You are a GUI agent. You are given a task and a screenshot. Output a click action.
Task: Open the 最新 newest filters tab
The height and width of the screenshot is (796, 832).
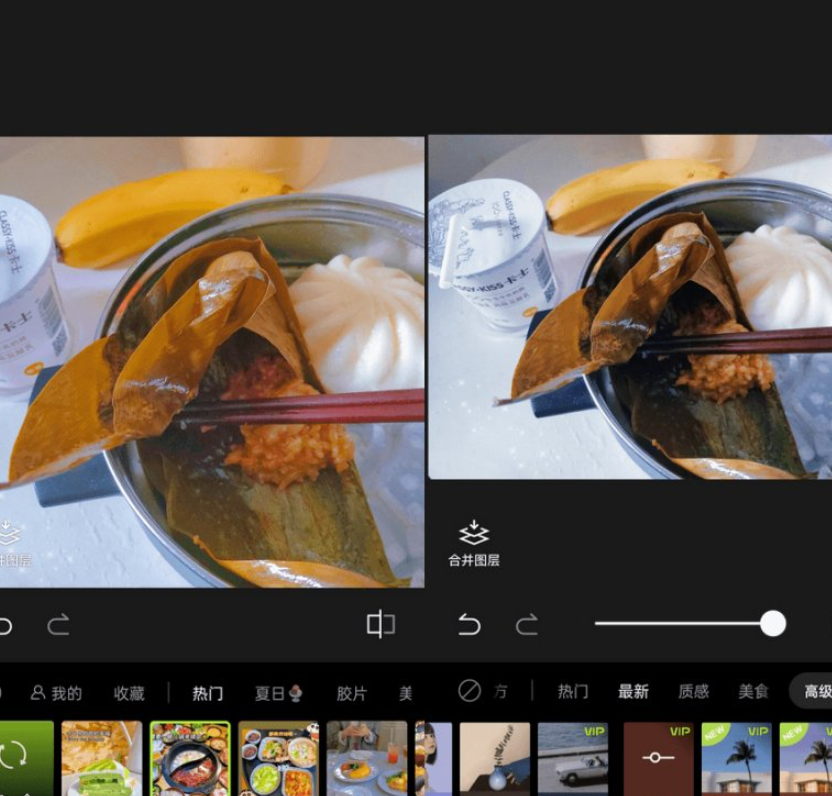pyautogui.click(x=634, y=691)
